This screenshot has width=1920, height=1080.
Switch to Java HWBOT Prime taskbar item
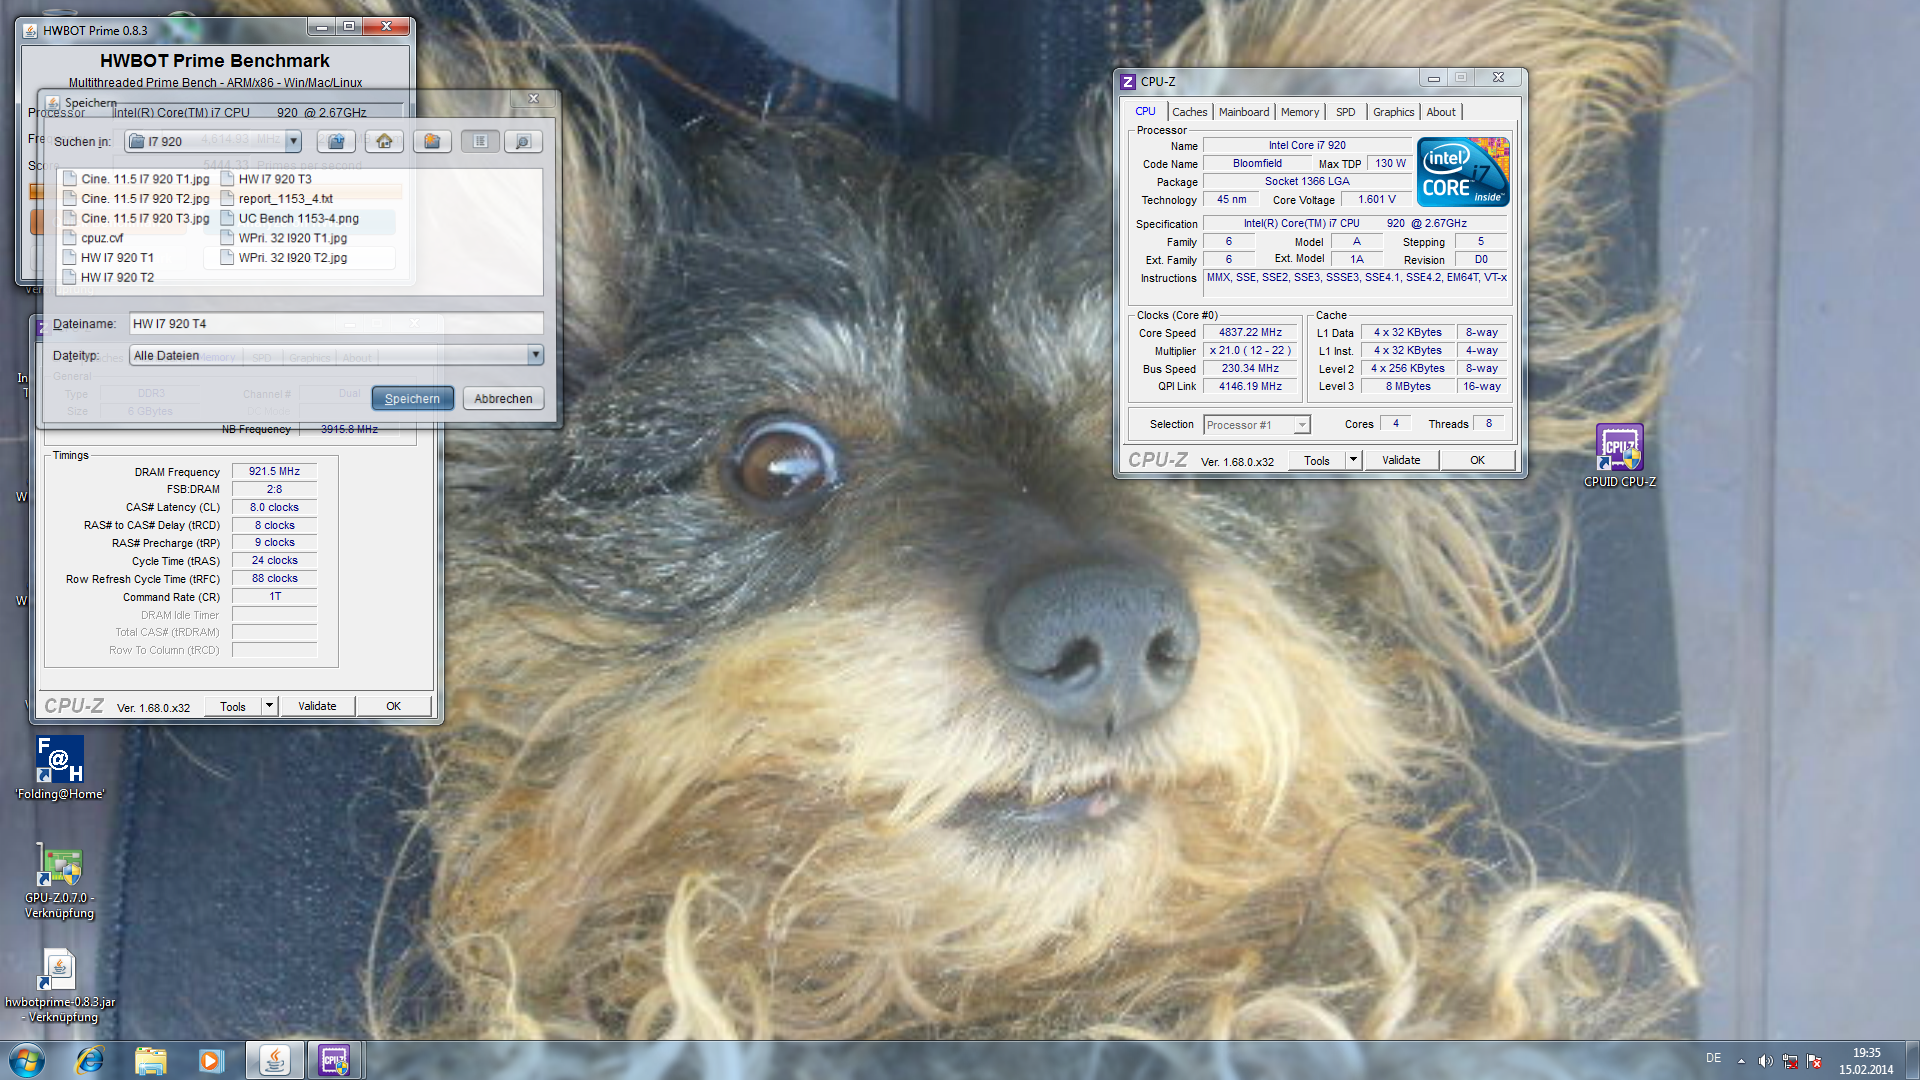pyautogui.click(x=274, y=1060)
